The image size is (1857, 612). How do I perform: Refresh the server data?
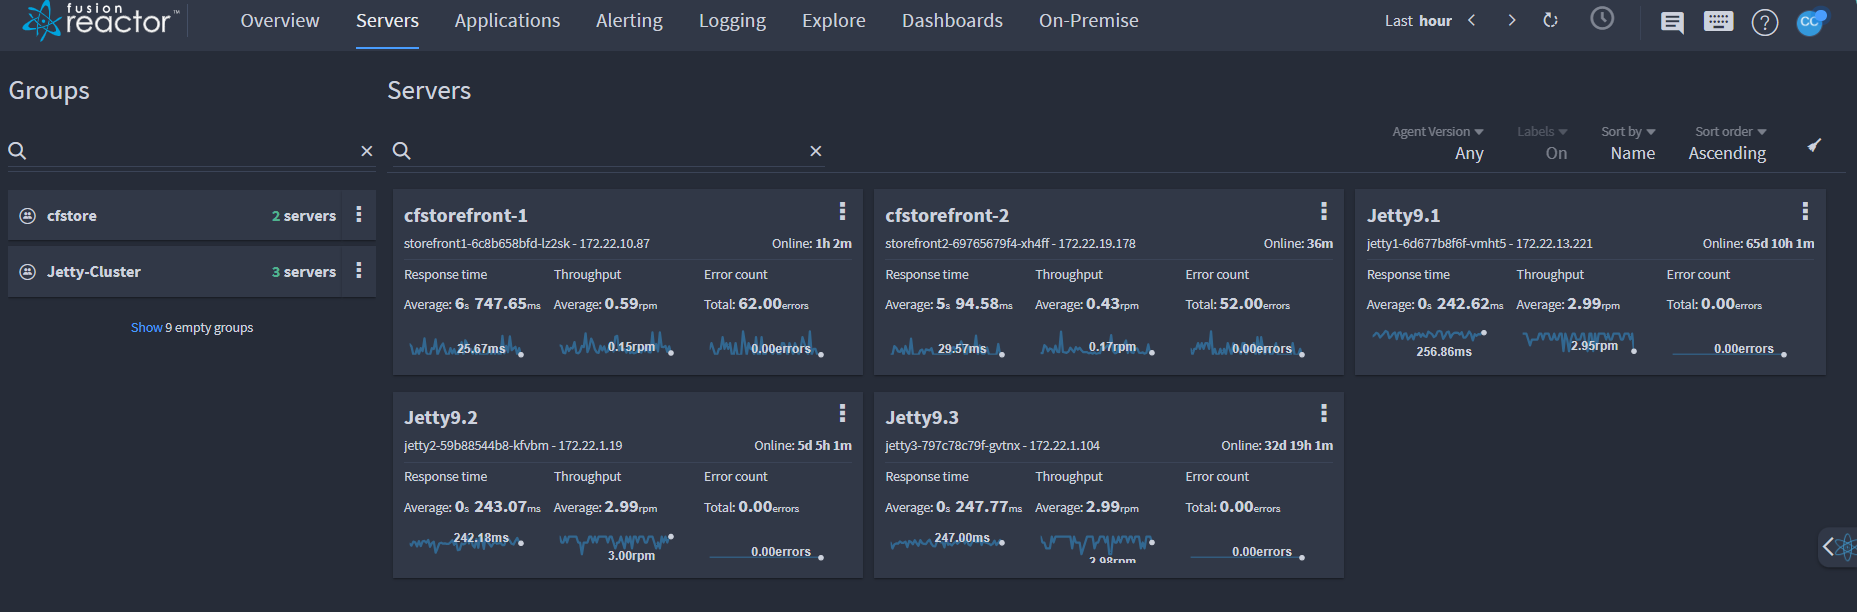pos(1551,20)
